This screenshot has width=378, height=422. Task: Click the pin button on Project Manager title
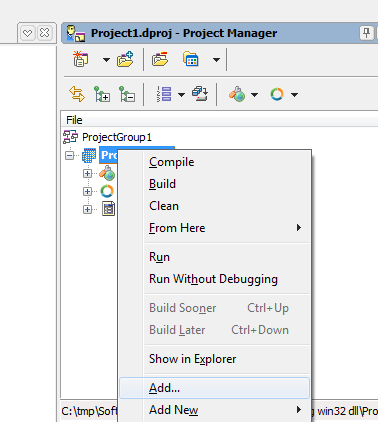(366, 33)
